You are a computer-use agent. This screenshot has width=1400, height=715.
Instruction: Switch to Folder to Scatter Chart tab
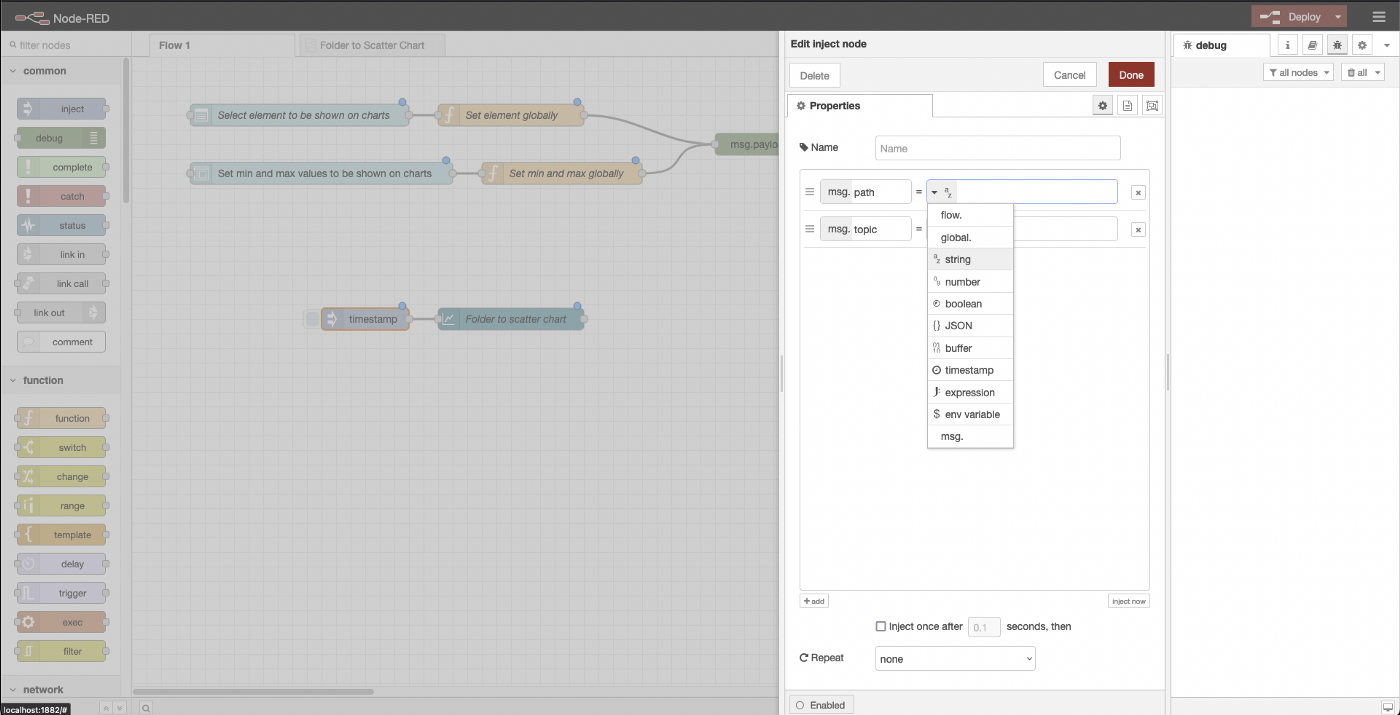pos(371,46)
